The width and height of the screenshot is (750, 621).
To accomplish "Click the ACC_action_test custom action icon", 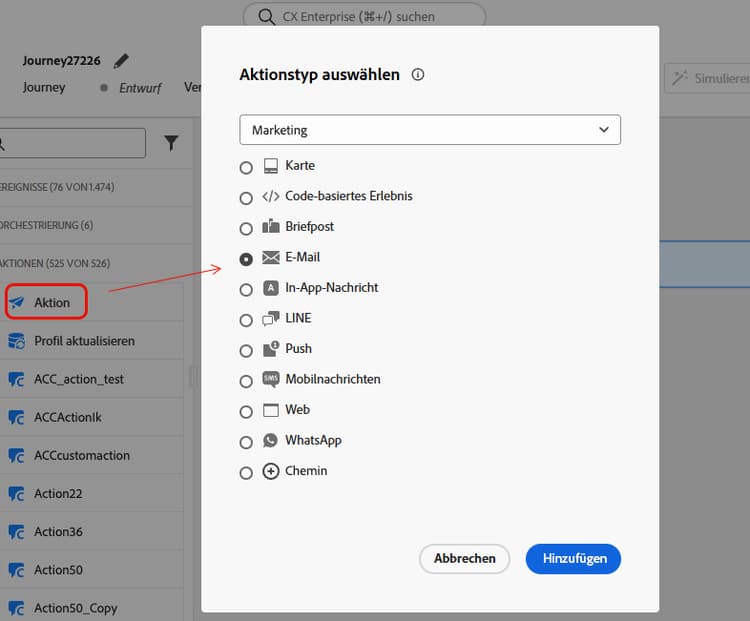I will [17, 379].
